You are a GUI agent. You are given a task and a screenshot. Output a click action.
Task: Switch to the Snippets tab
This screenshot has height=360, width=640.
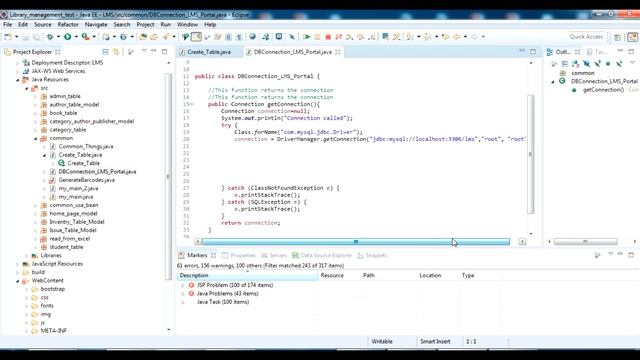click(372, 256)
